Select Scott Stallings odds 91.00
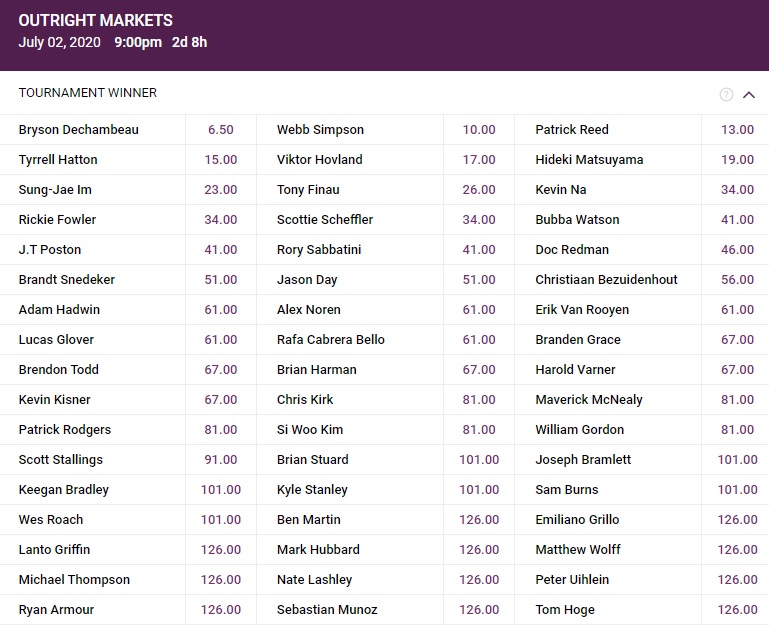Viewport: 769px width, 625px height. (x=221, y=459)
